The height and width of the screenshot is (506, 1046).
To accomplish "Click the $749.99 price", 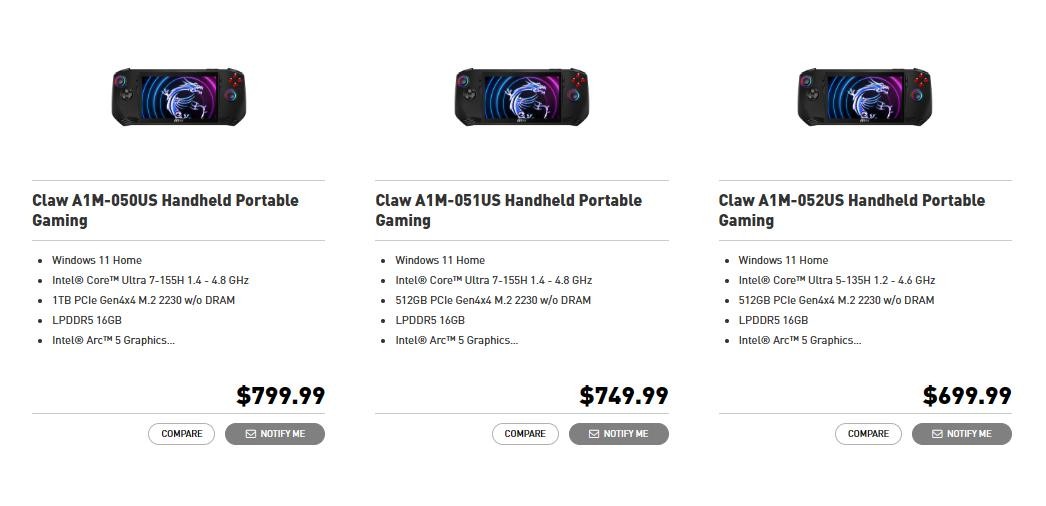I will 624,396.
